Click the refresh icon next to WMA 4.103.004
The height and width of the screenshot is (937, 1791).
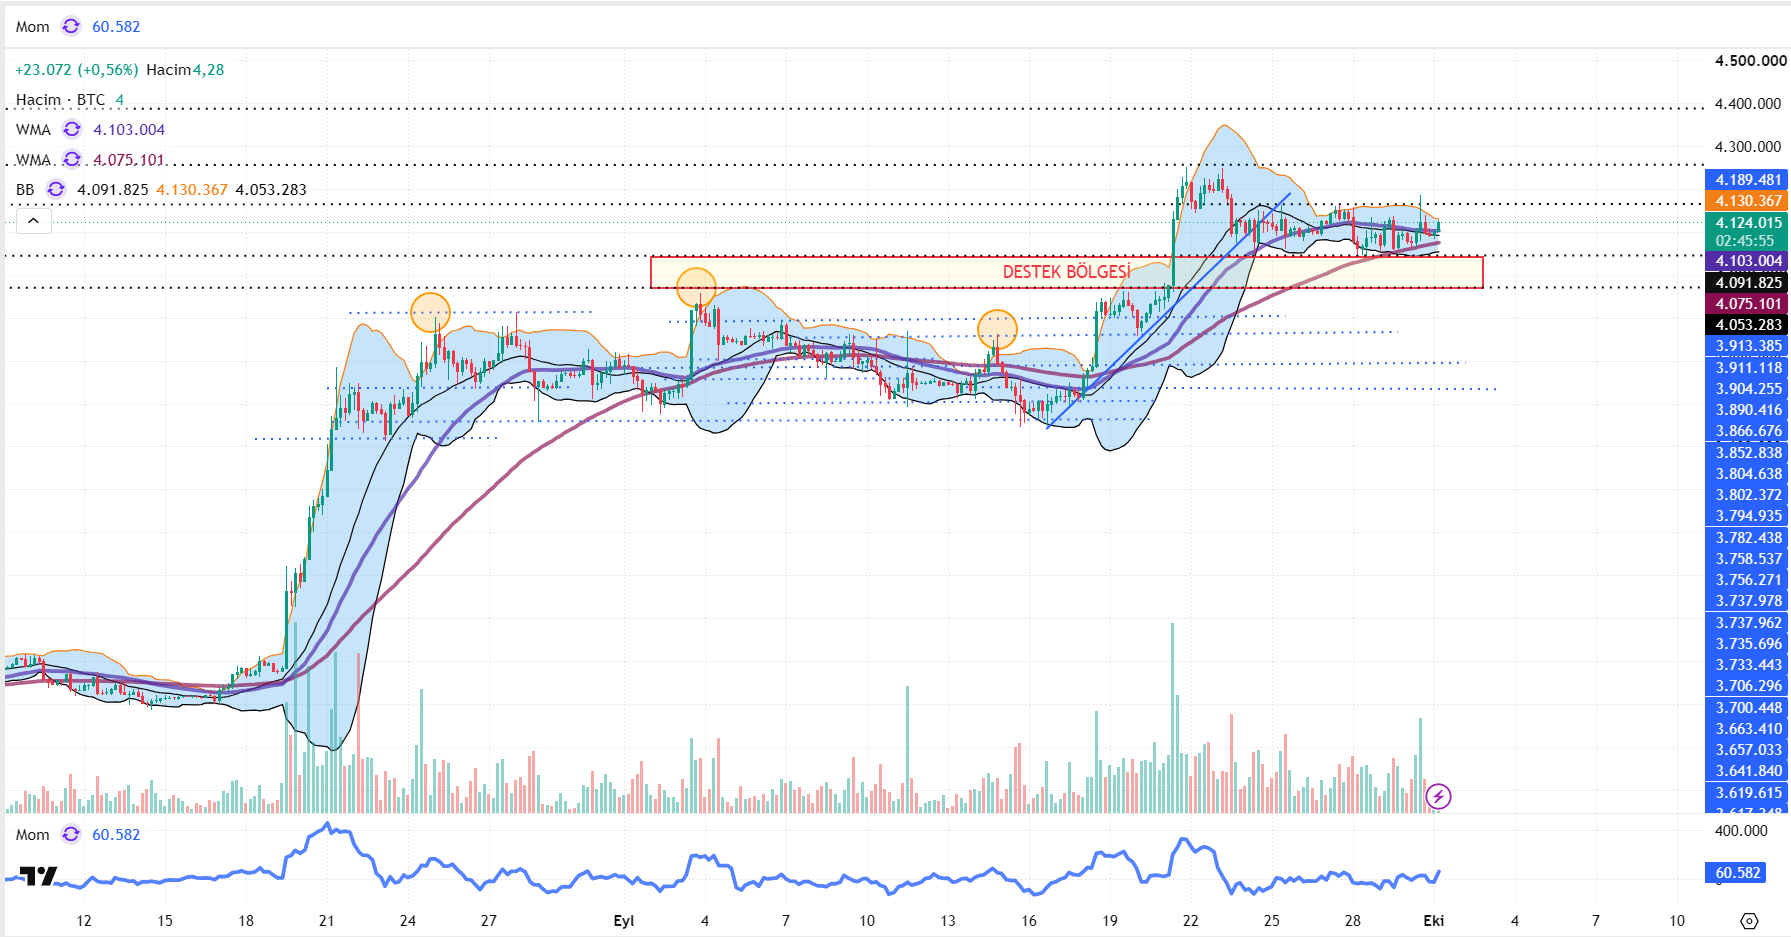click(x=72, y=129)
